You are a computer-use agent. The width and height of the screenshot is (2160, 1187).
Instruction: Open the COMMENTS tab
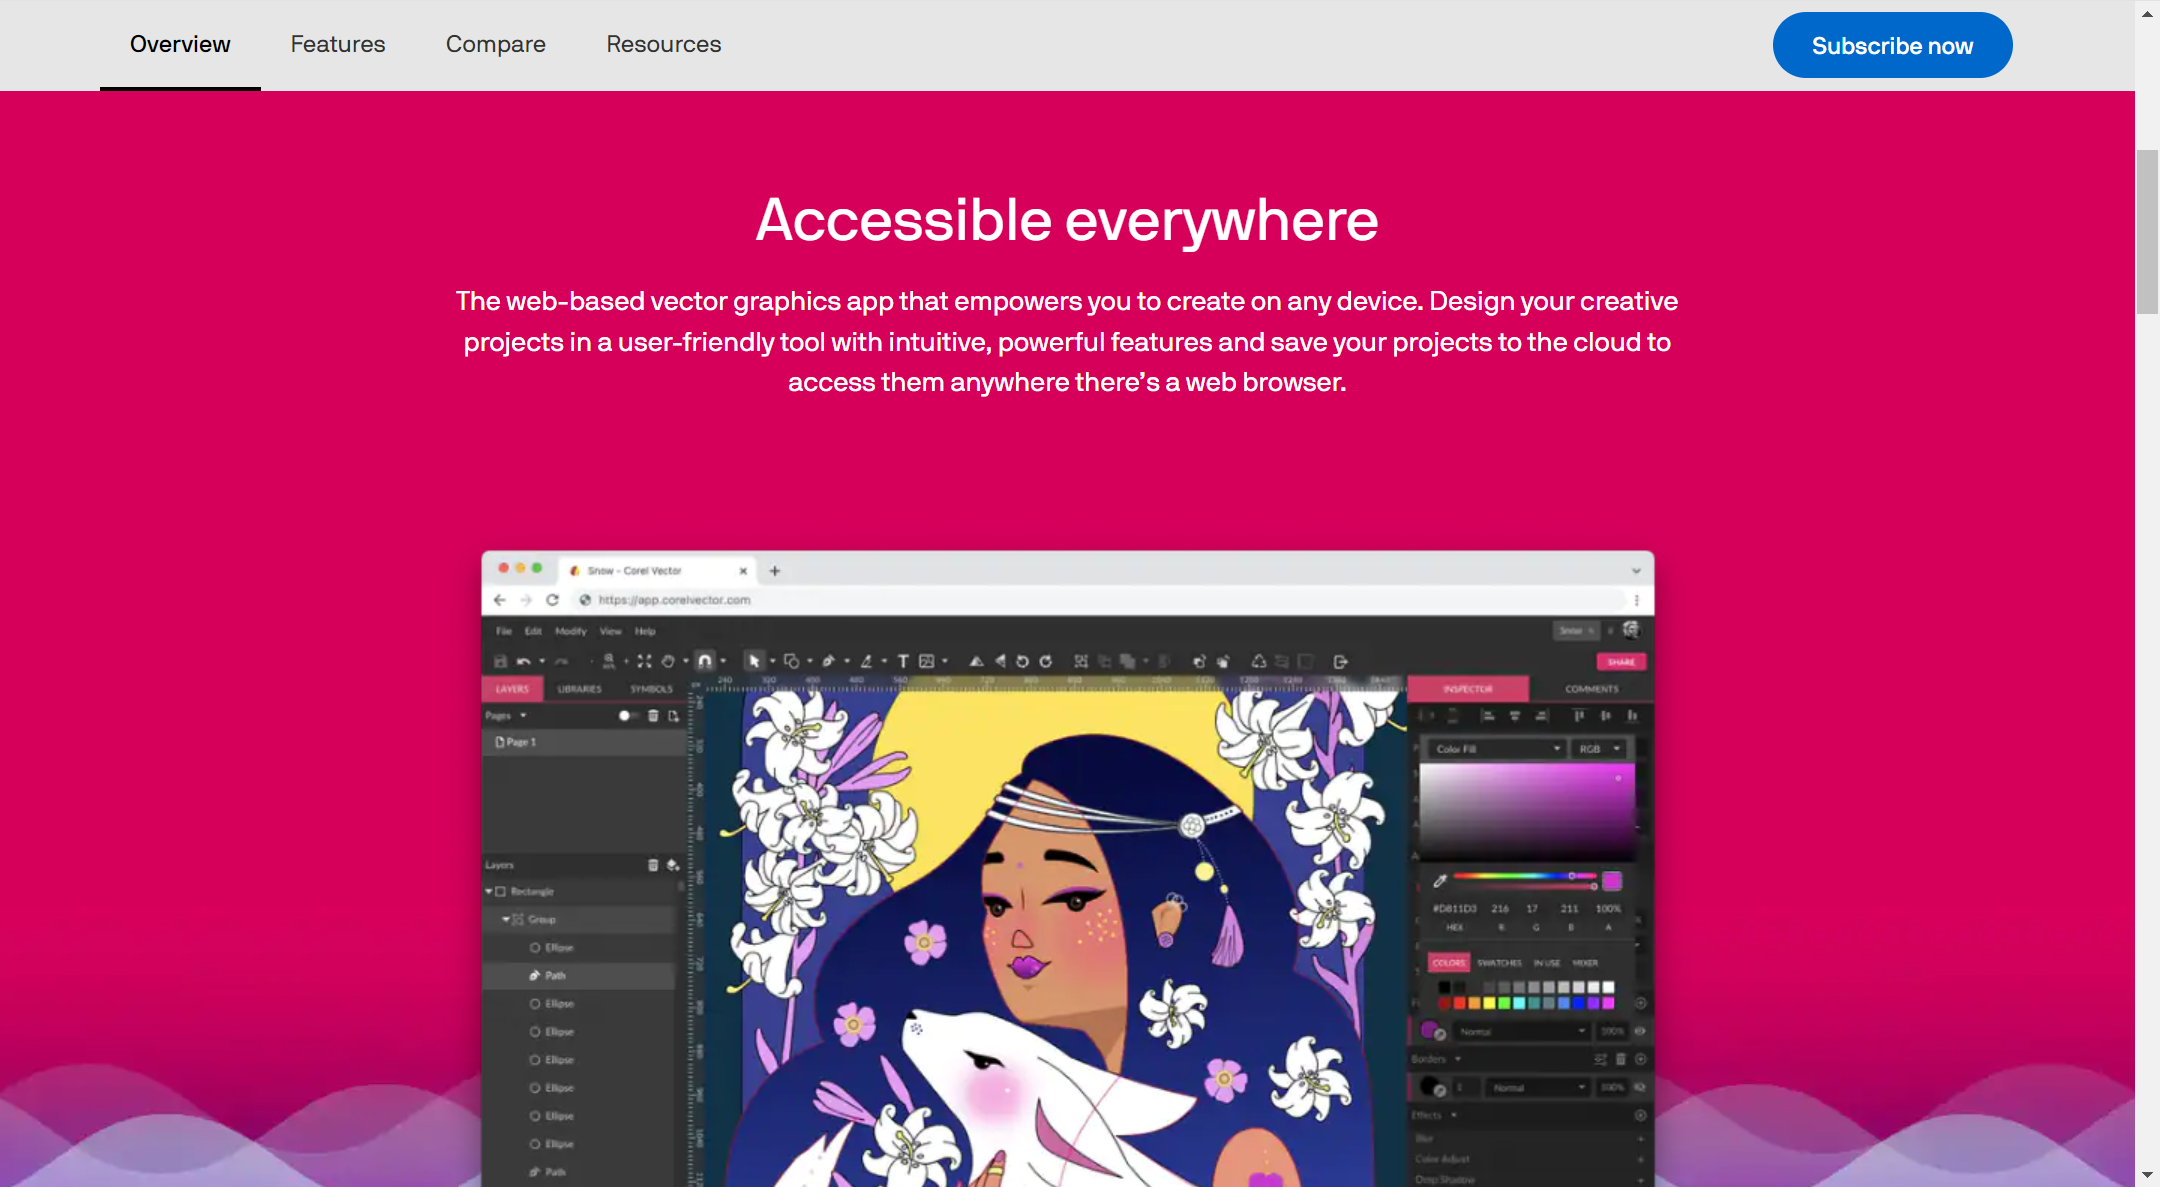[1592, 689]
